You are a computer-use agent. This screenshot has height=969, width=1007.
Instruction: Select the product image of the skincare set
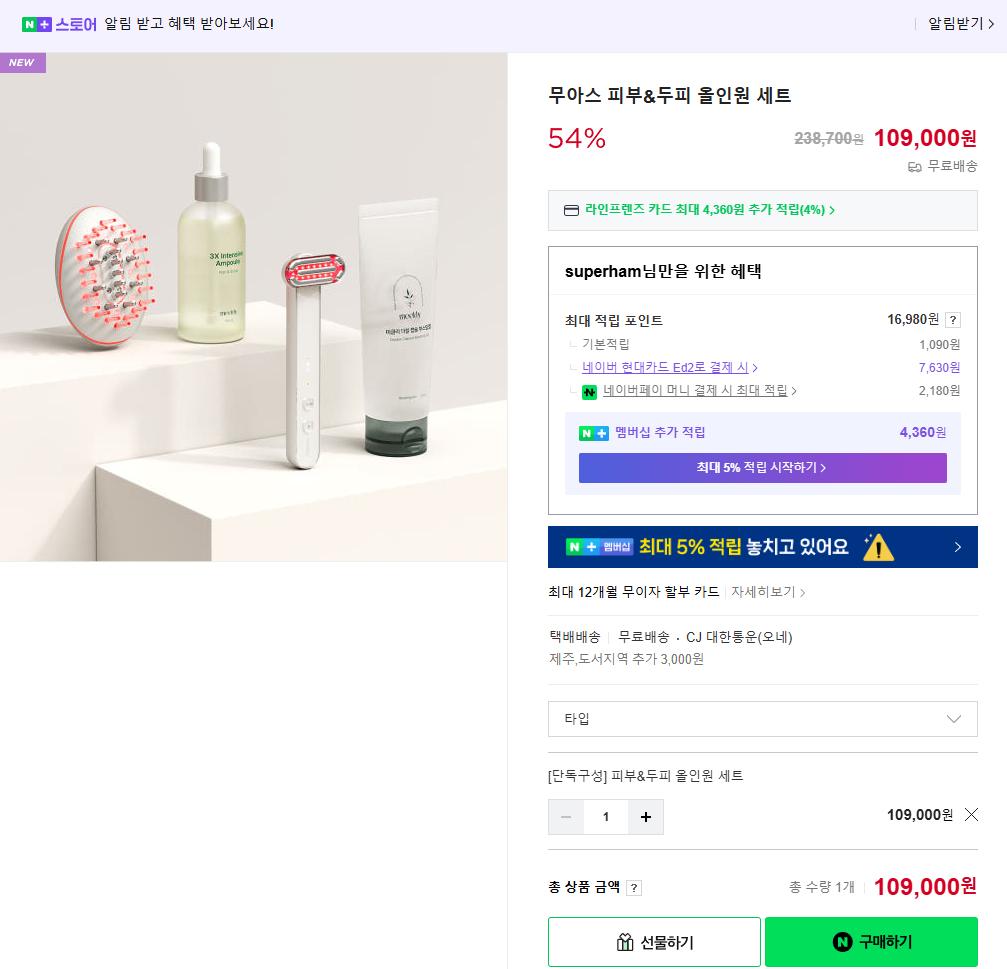pos(253,306)
